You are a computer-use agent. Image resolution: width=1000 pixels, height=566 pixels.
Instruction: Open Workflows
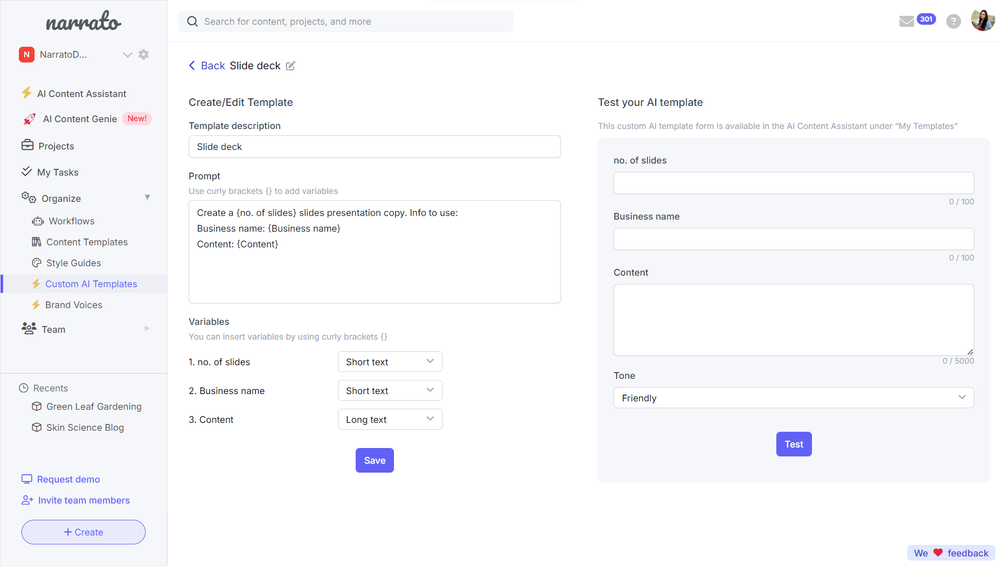pos(71,221)
